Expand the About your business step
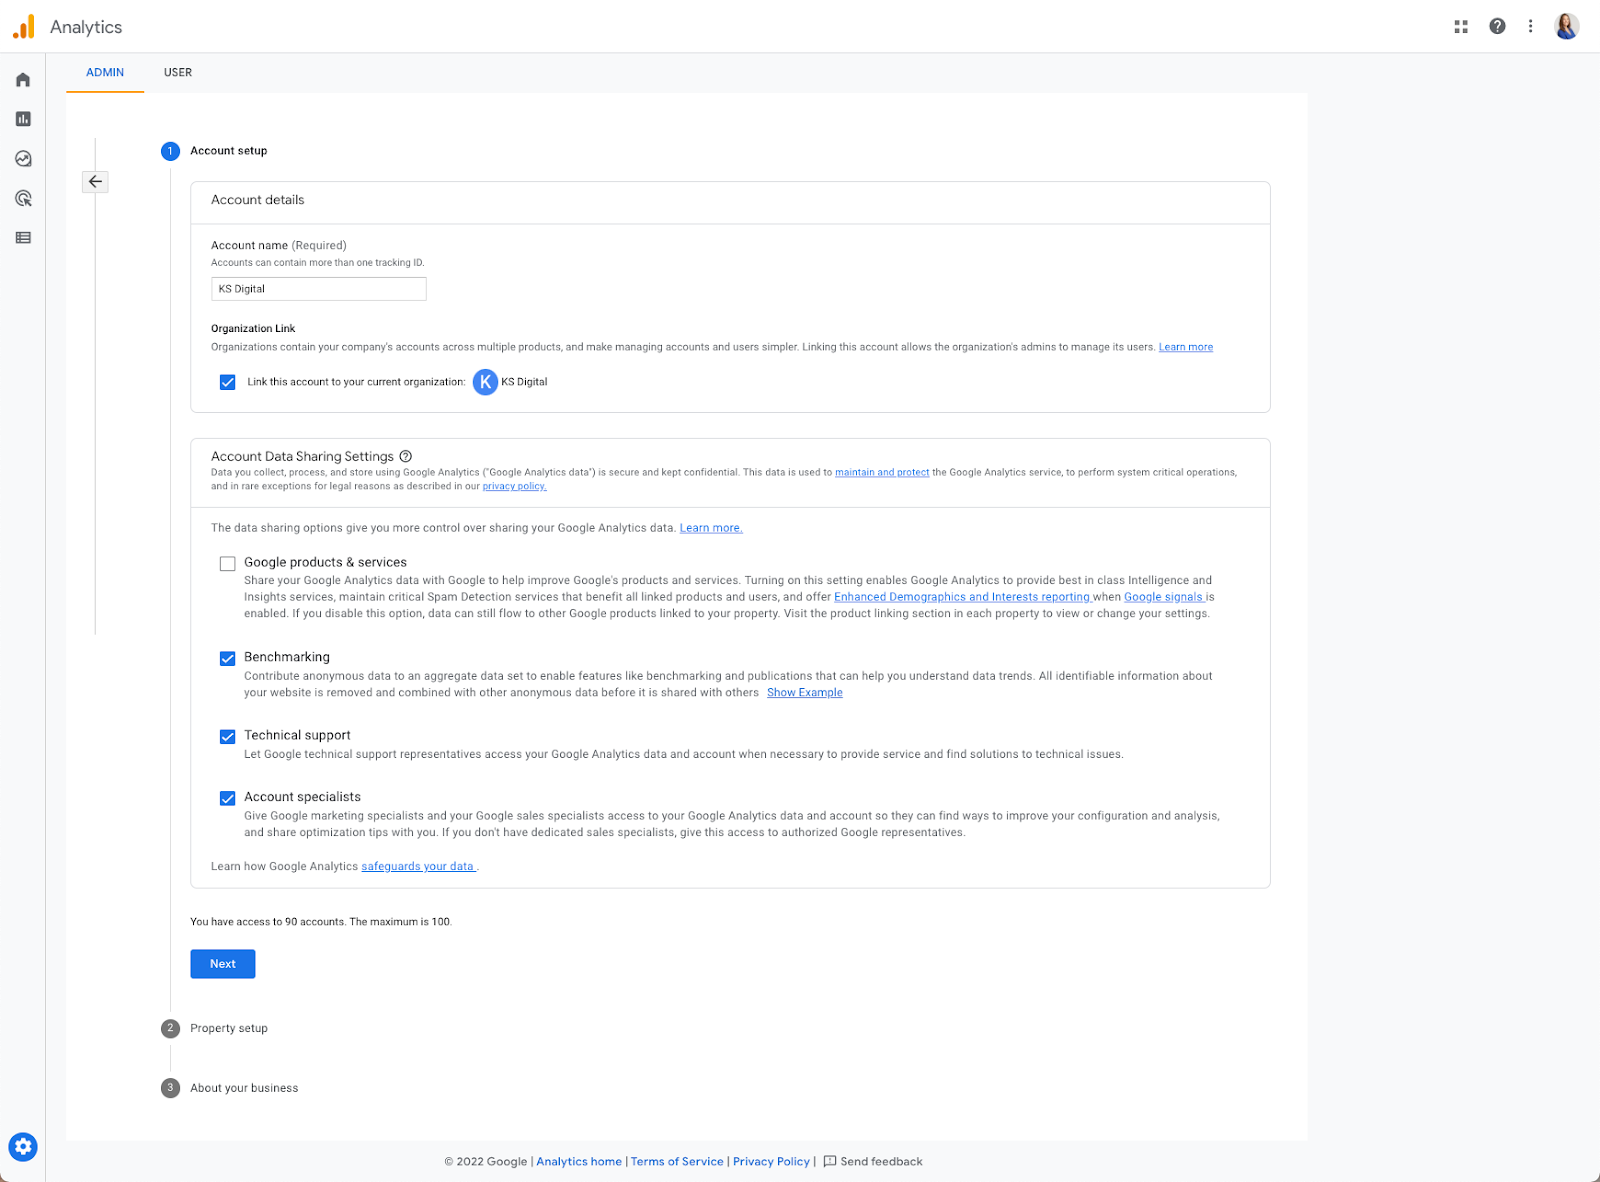The height and width of the screenshot is (1182, 1600). click(244, 1088)
